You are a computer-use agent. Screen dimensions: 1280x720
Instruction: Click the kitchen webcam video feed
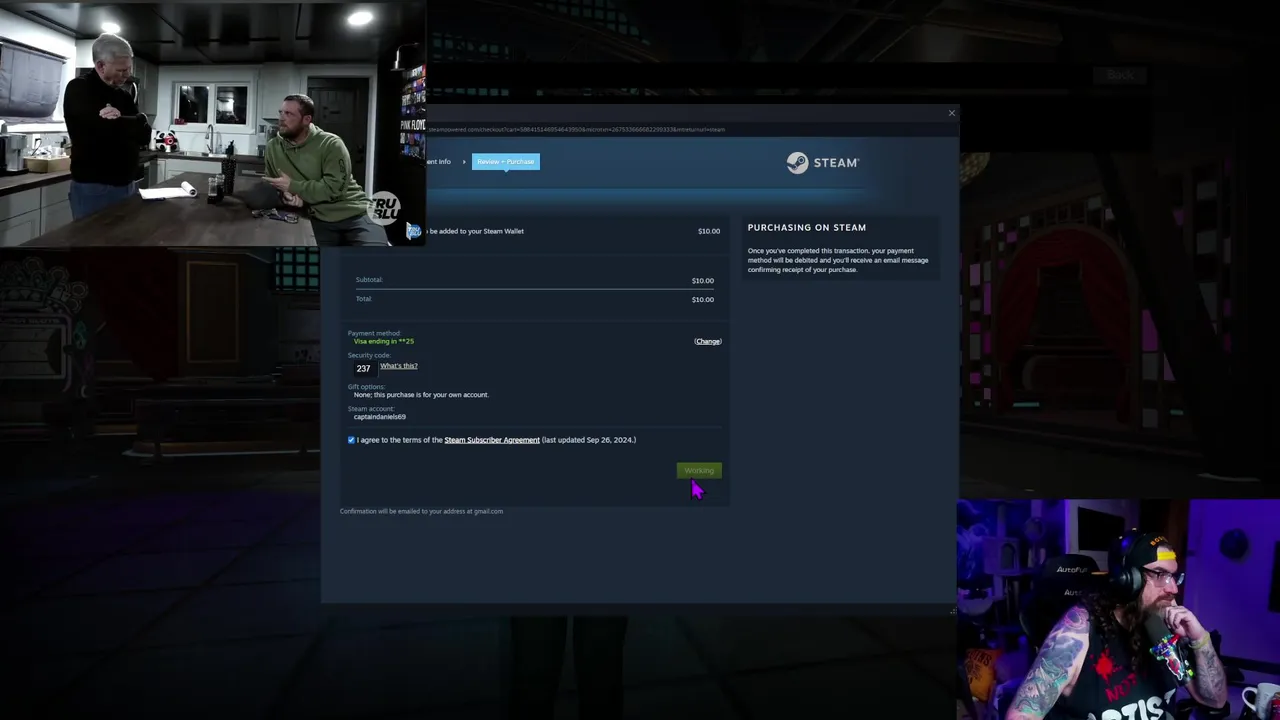point(213,123)
